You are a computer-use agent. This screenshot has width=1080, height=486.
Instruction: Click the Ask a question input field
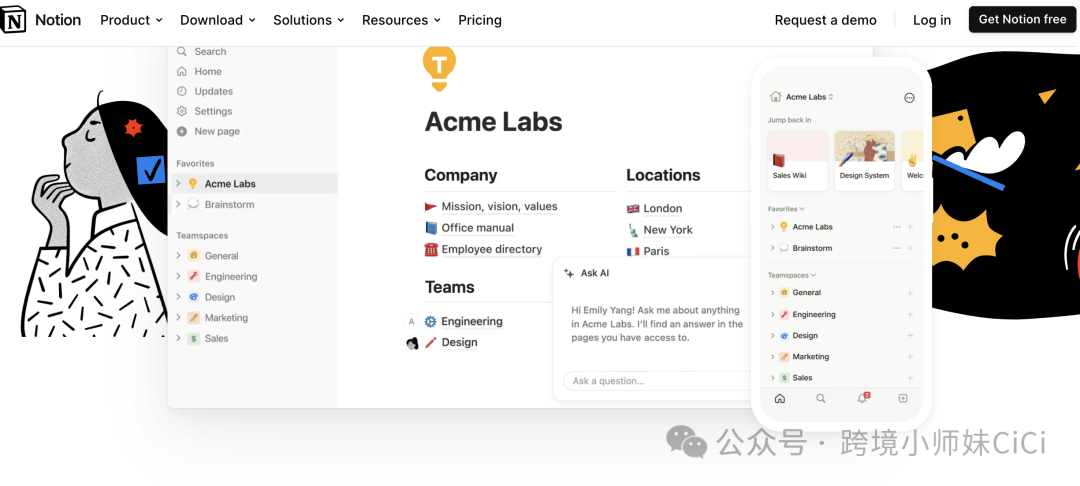pos(658,381)
